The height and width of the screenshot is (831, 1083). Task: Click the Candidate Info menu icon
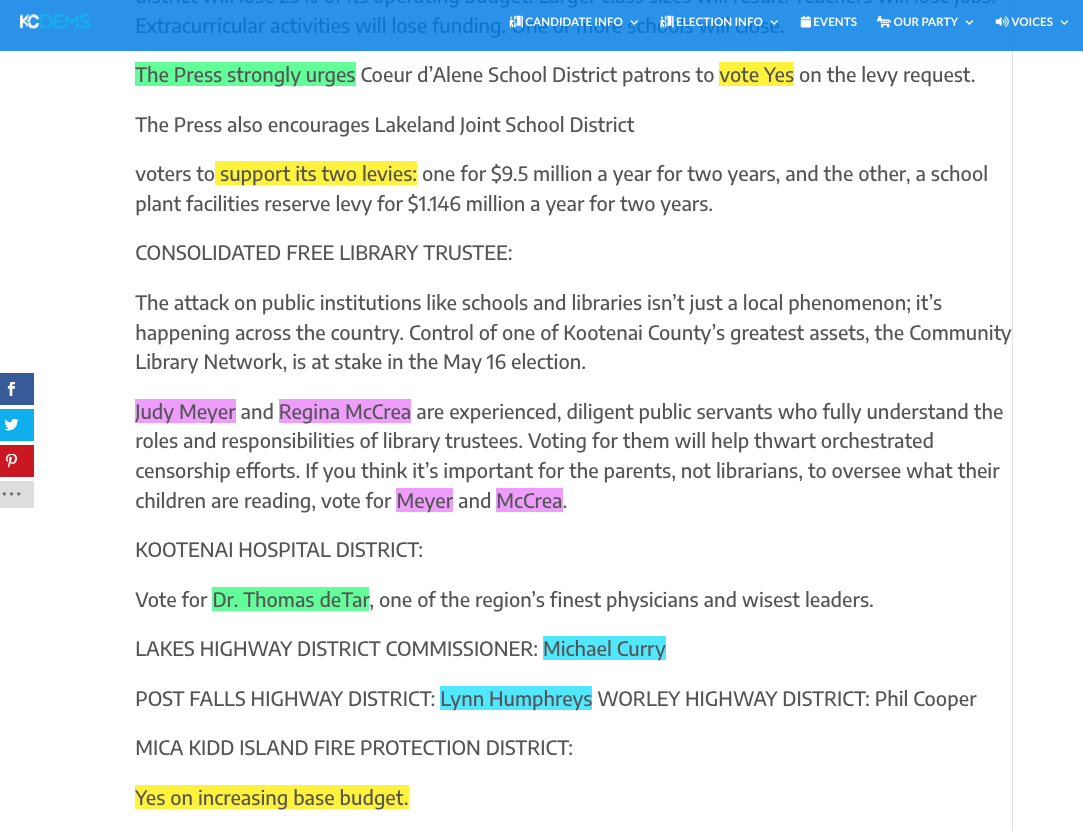tap(516, 22)
